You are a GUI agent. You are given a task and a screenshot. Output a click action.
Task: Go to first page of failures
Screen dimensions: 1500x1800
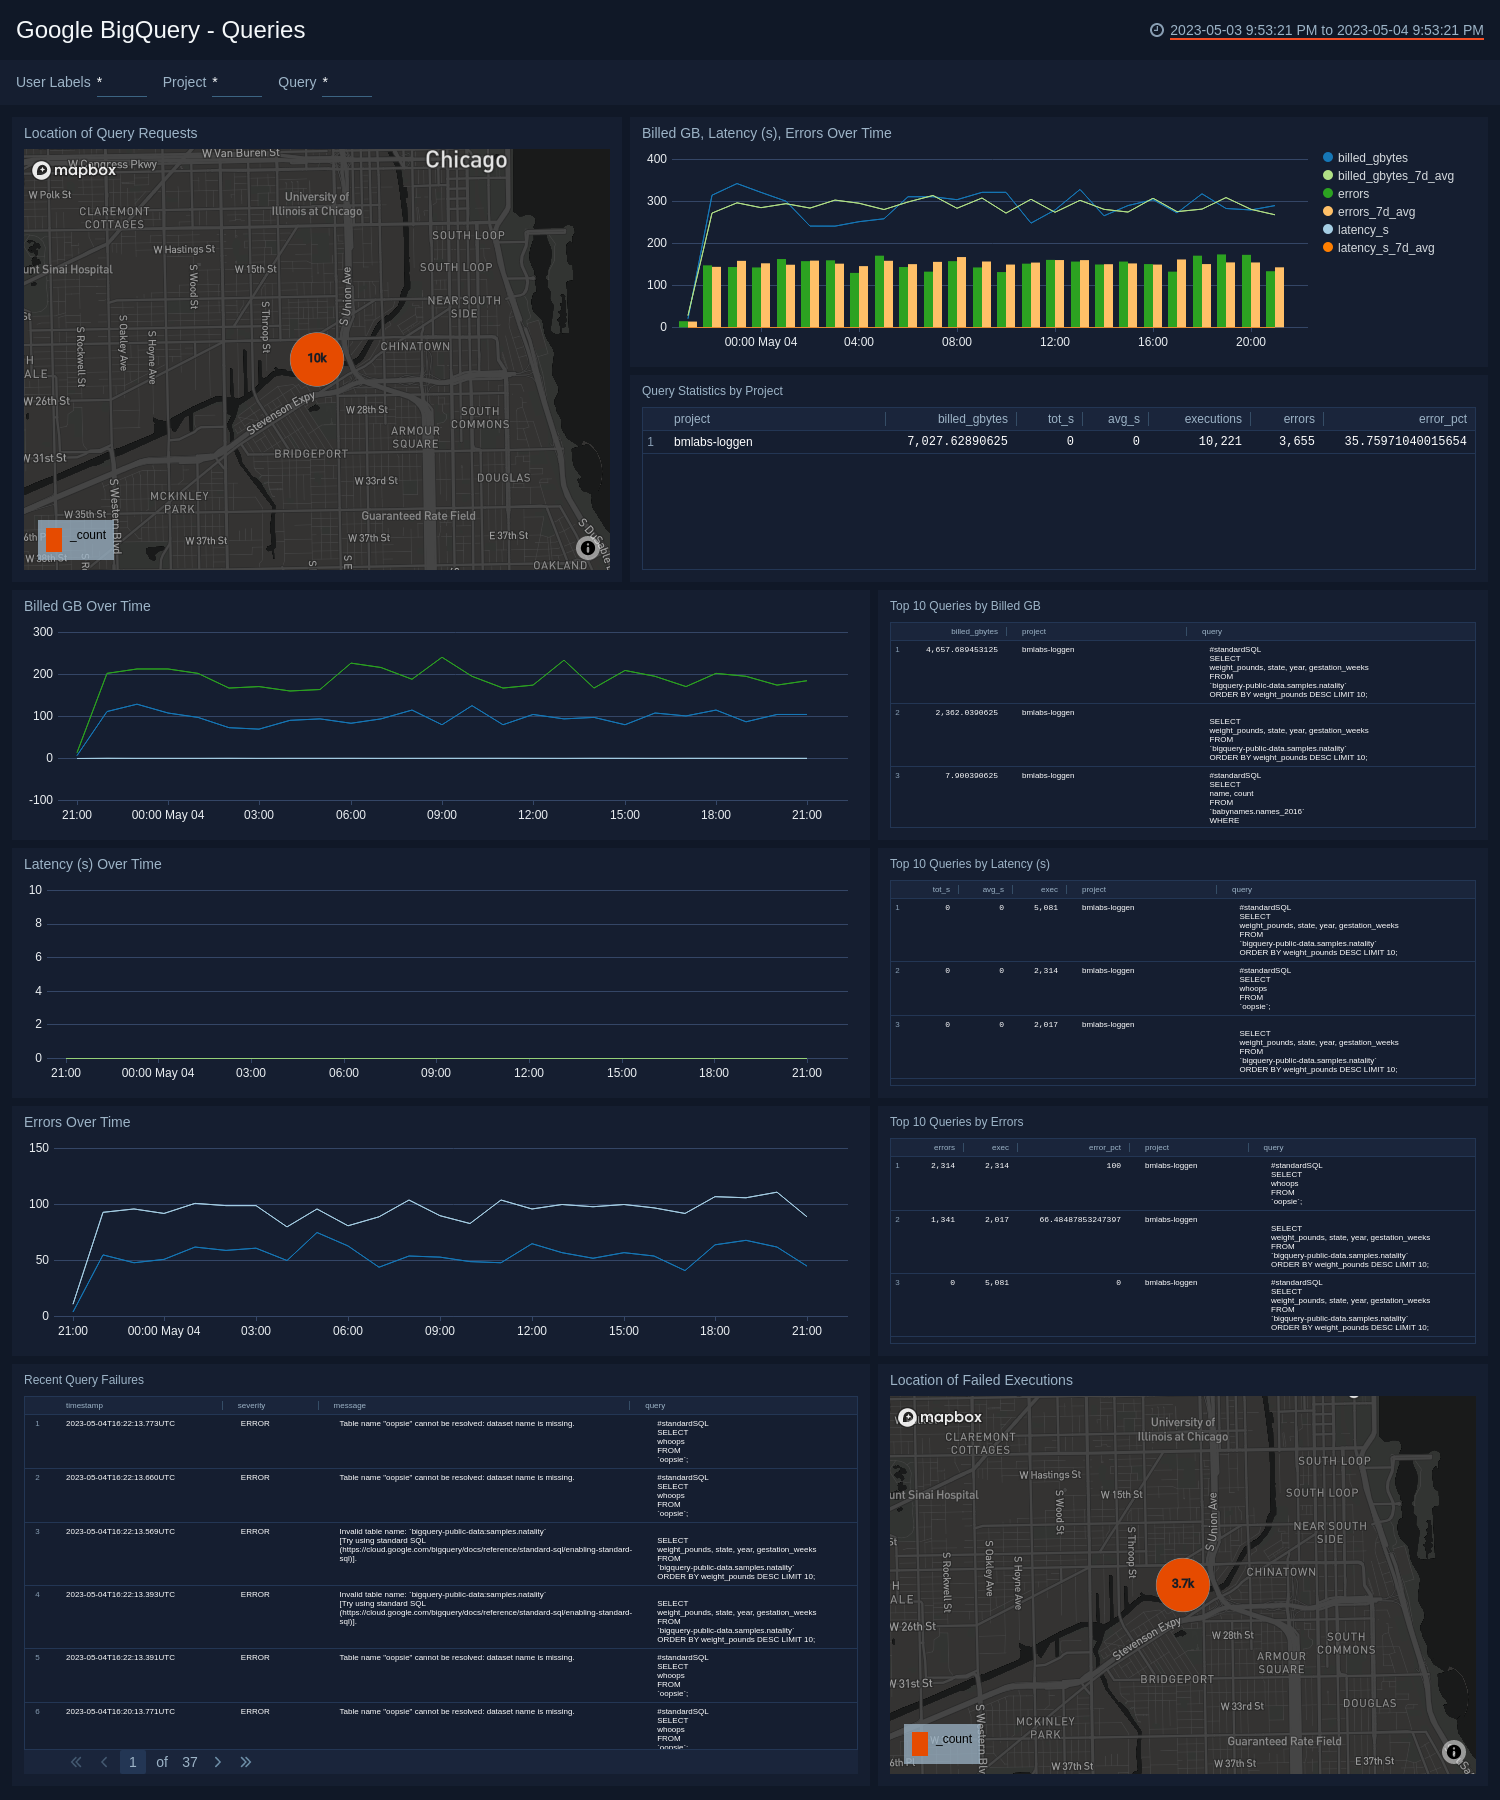(76, 1762)
